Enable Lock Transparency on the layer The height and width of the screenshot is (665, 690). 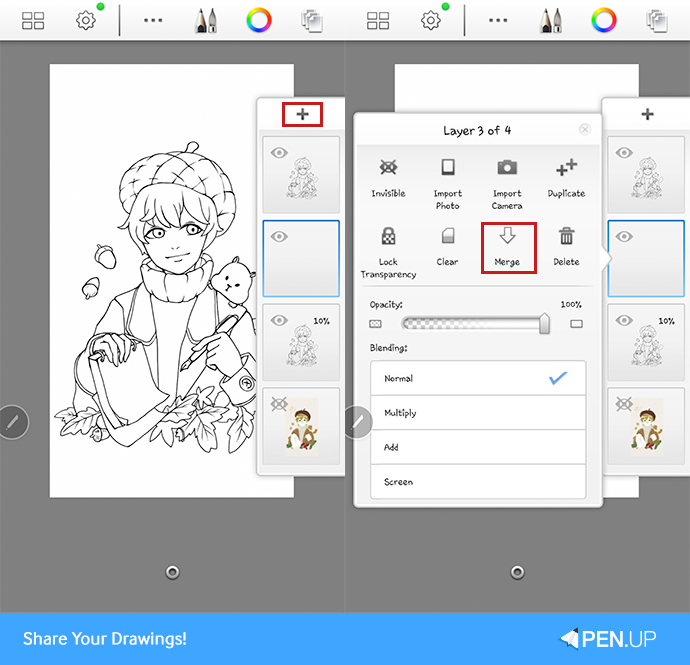(388, 252)
